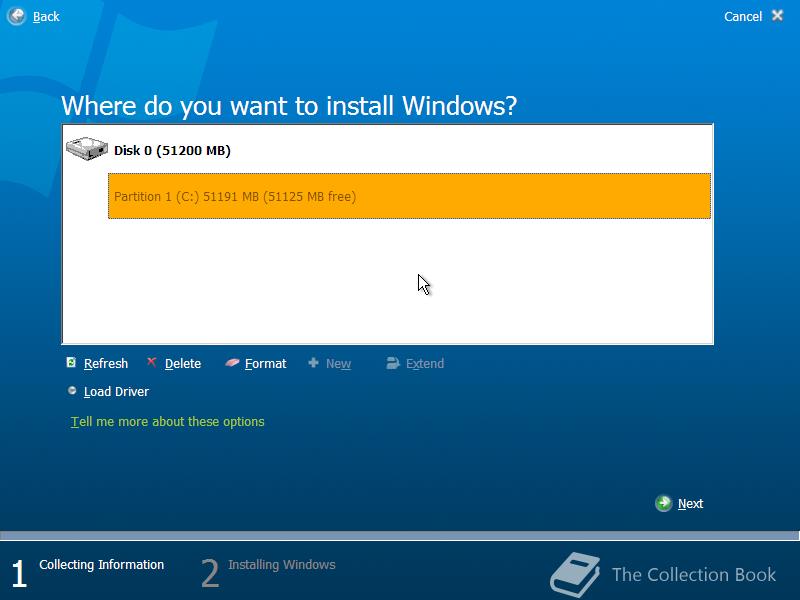Click the Load Driver disc icon
The height and width of the screenshot is (600, 800).
(x=72, y=390)
